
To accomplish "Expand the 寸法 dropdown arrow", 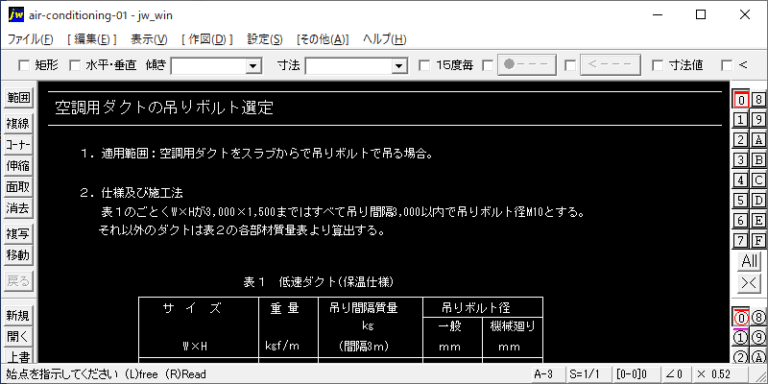I will tap(399, 66).
